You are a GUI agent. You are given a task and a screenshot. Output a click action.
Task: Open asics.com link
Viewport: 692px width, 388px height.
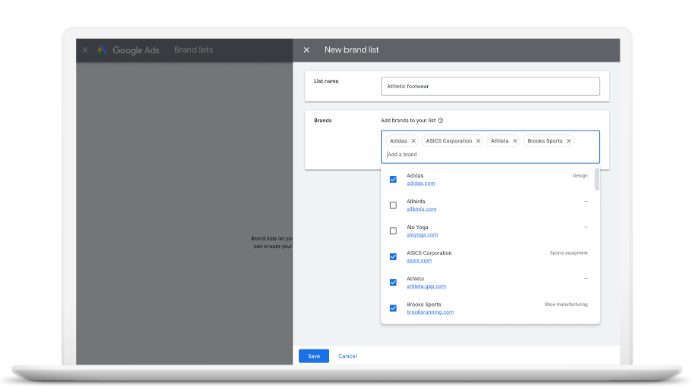click(419, 260)
